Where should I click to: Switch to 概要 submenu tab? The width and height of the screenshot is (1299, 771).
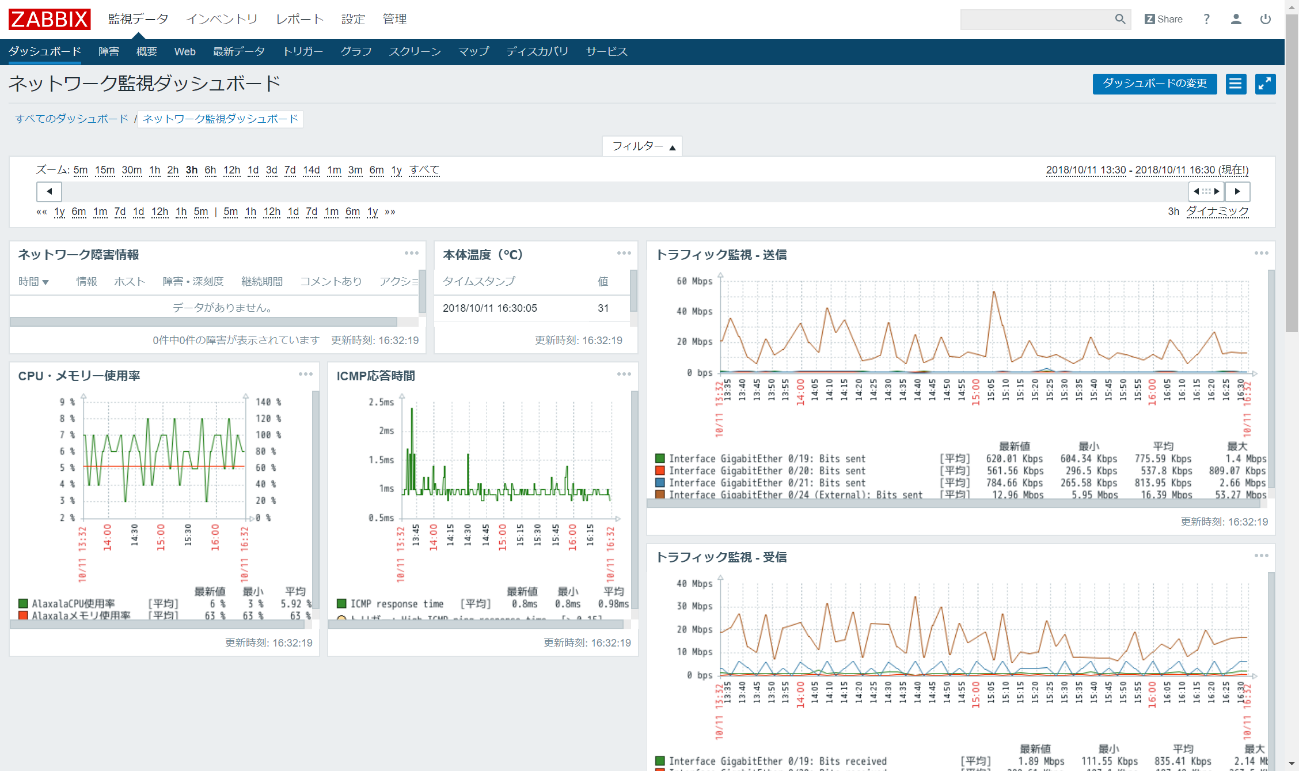click(147, 51)
